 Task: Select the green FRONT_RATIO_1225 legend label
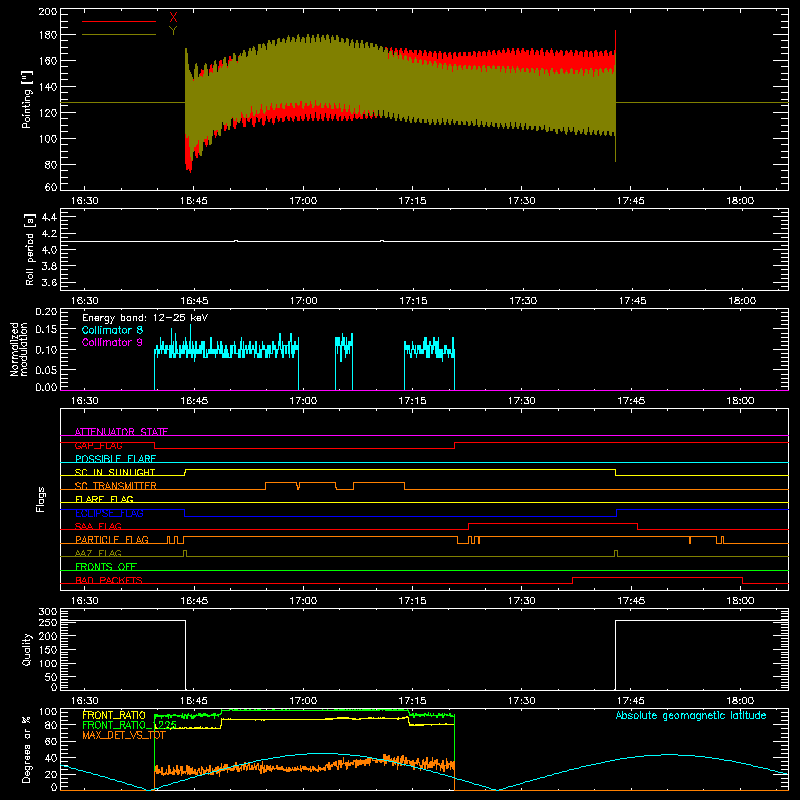click(x=129, y=725)
